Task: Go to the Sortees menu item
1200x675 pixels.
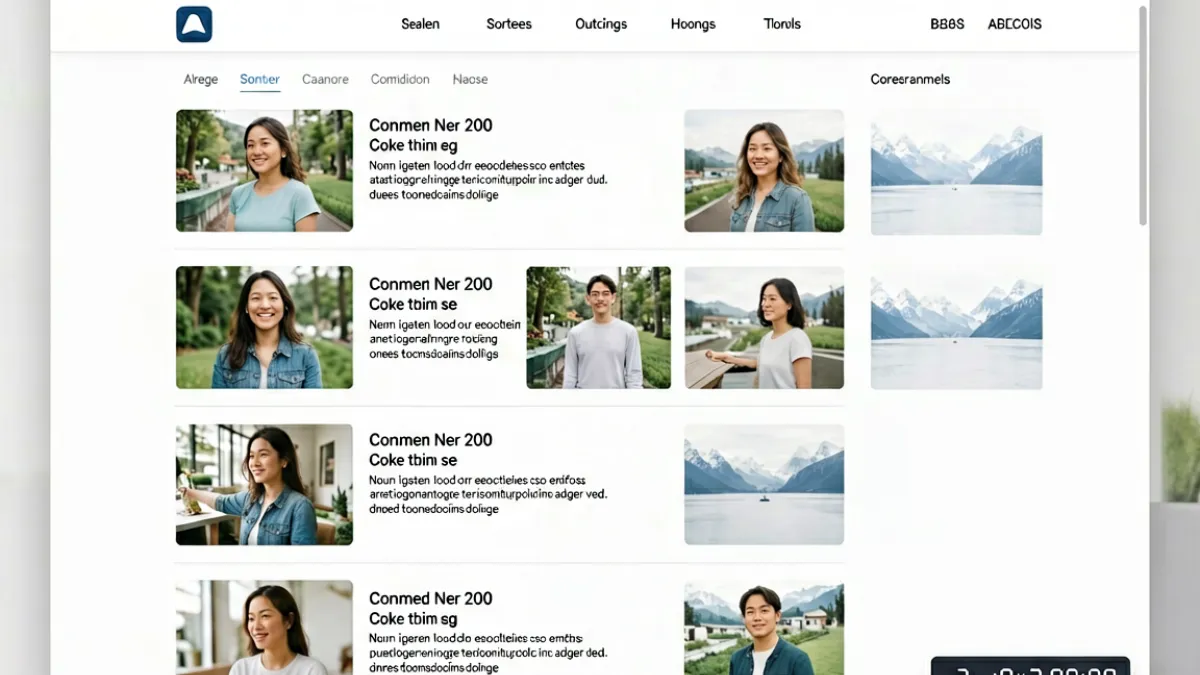Action: tap(509, 24)
